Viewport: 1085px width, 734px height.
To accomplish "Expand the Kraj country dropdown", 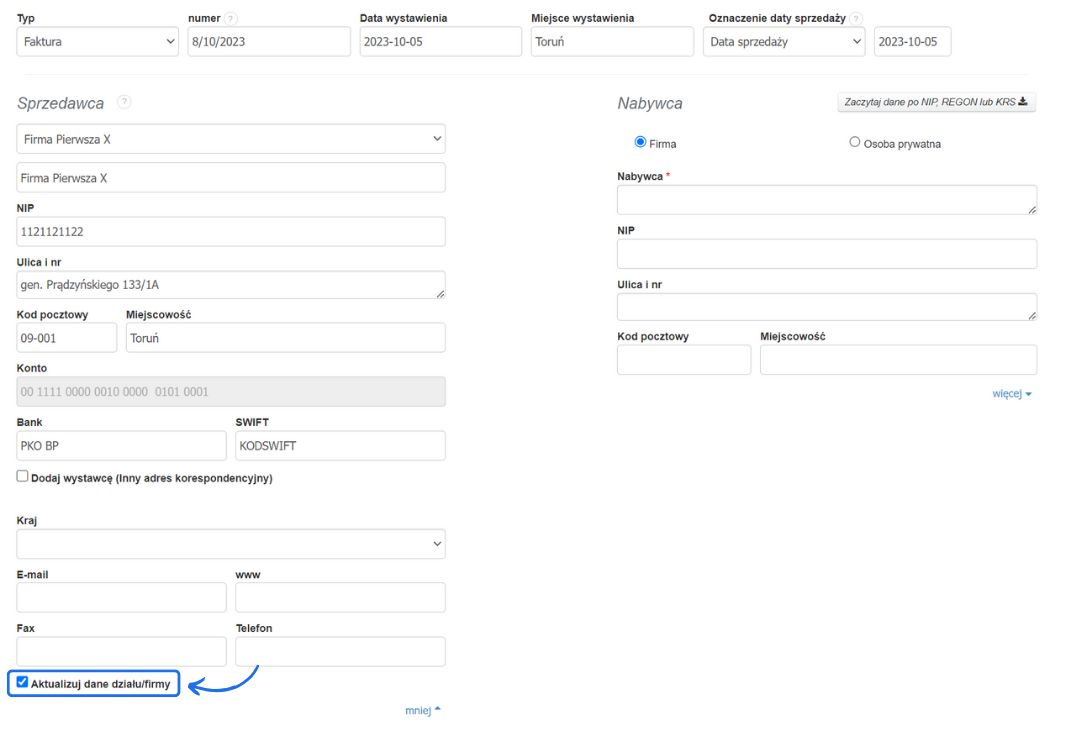I will click(x=231, y=544).
